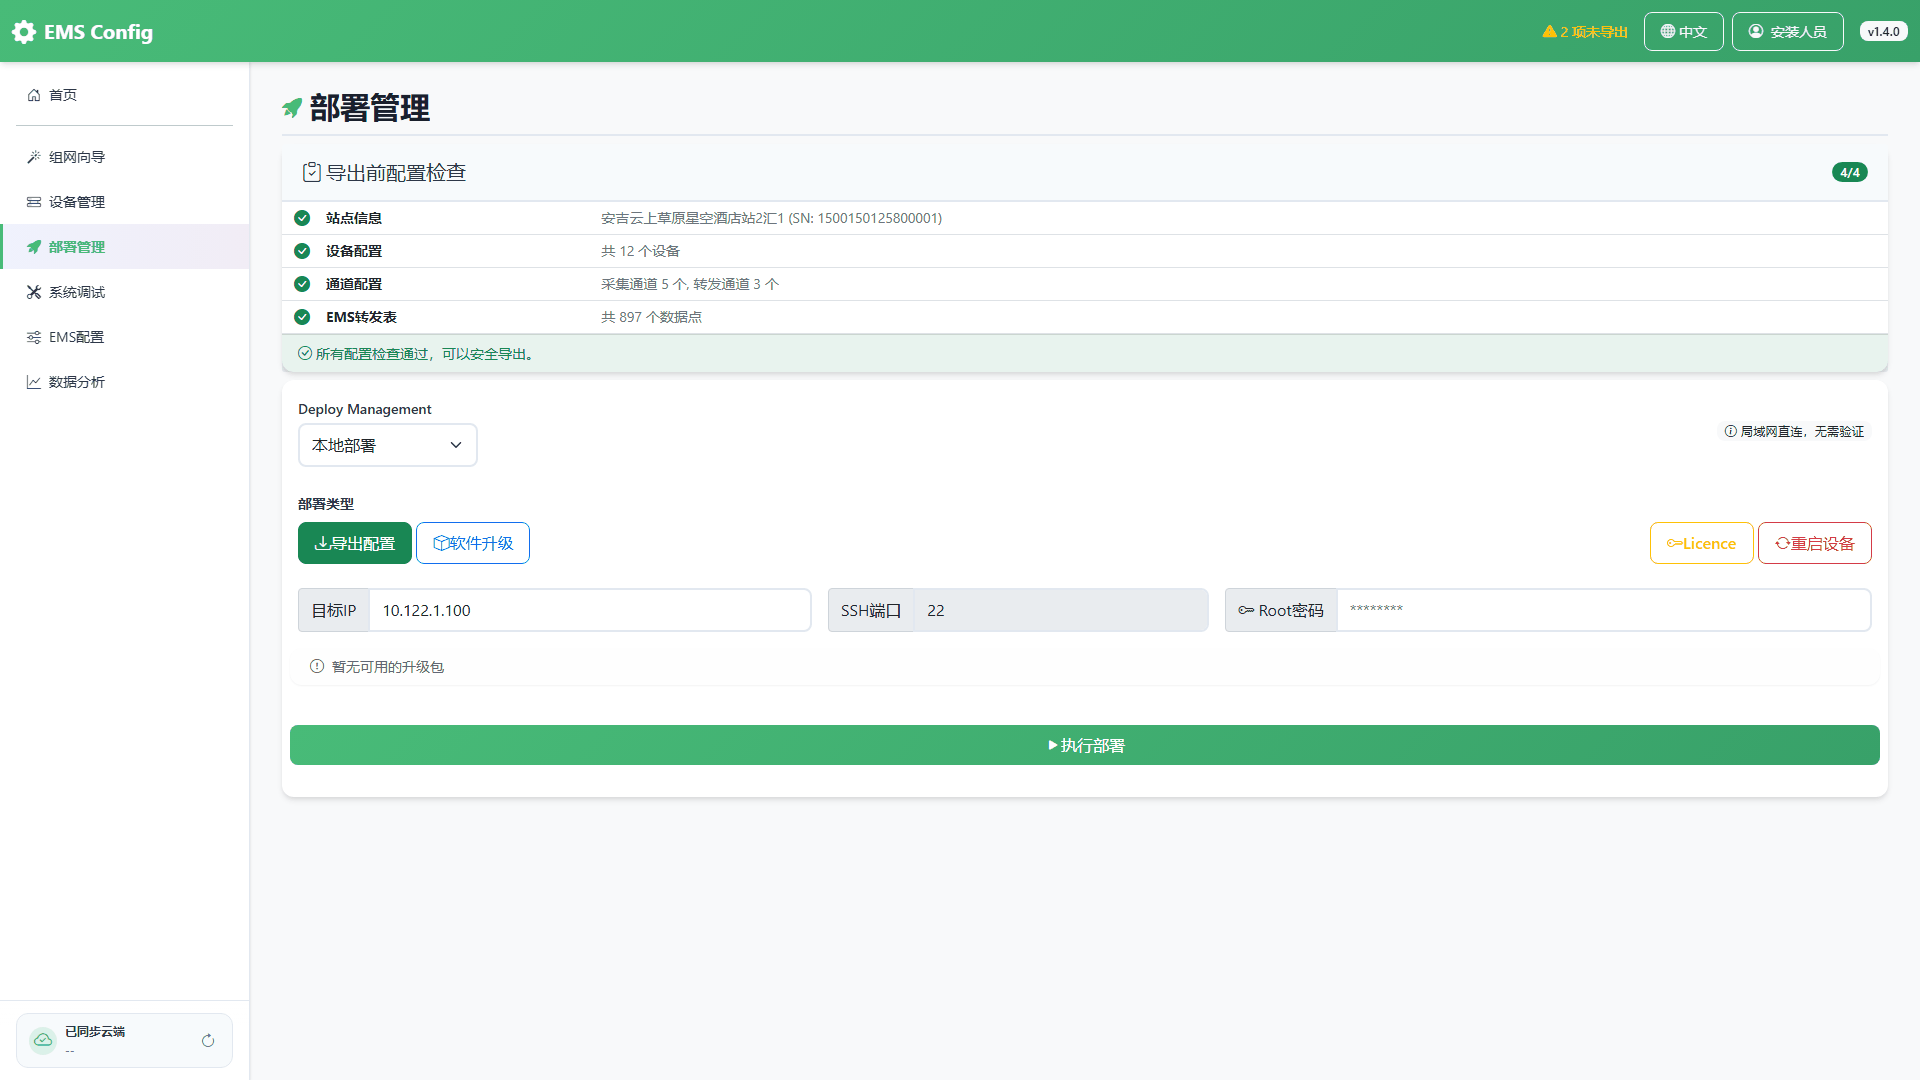Screen dimensions: 1920x1080
Task: Click the 2 unexported items warning icon
Action: point(1549,32)
